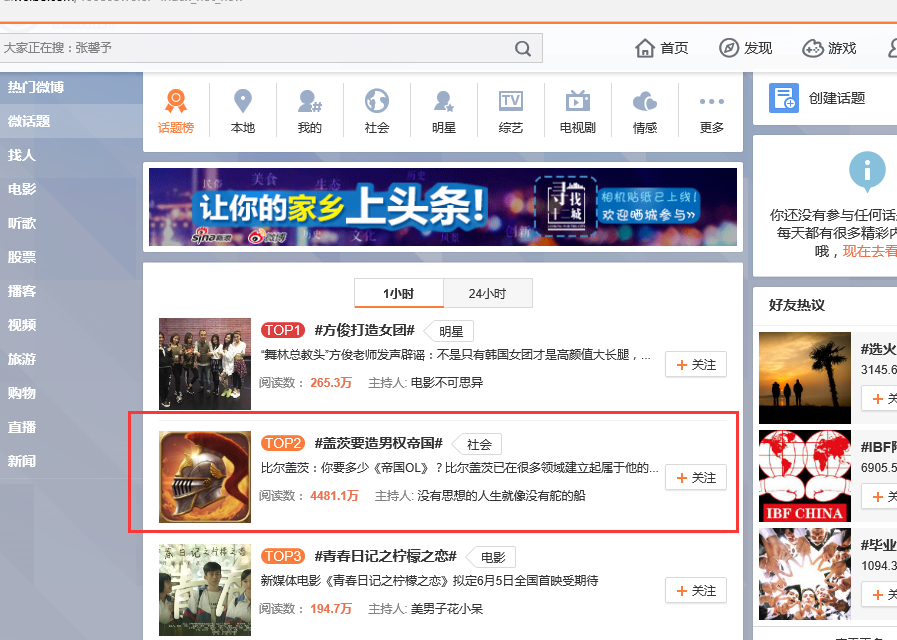Open the TOP2 knight helmet thumbnail
This screenshot has height=640, width=897.
(x=205, y=477)
